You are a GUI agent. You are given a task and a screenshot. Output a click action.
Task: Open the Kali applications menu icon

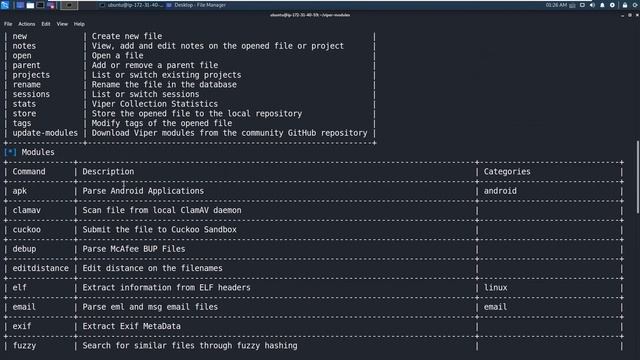coord(5,5)
